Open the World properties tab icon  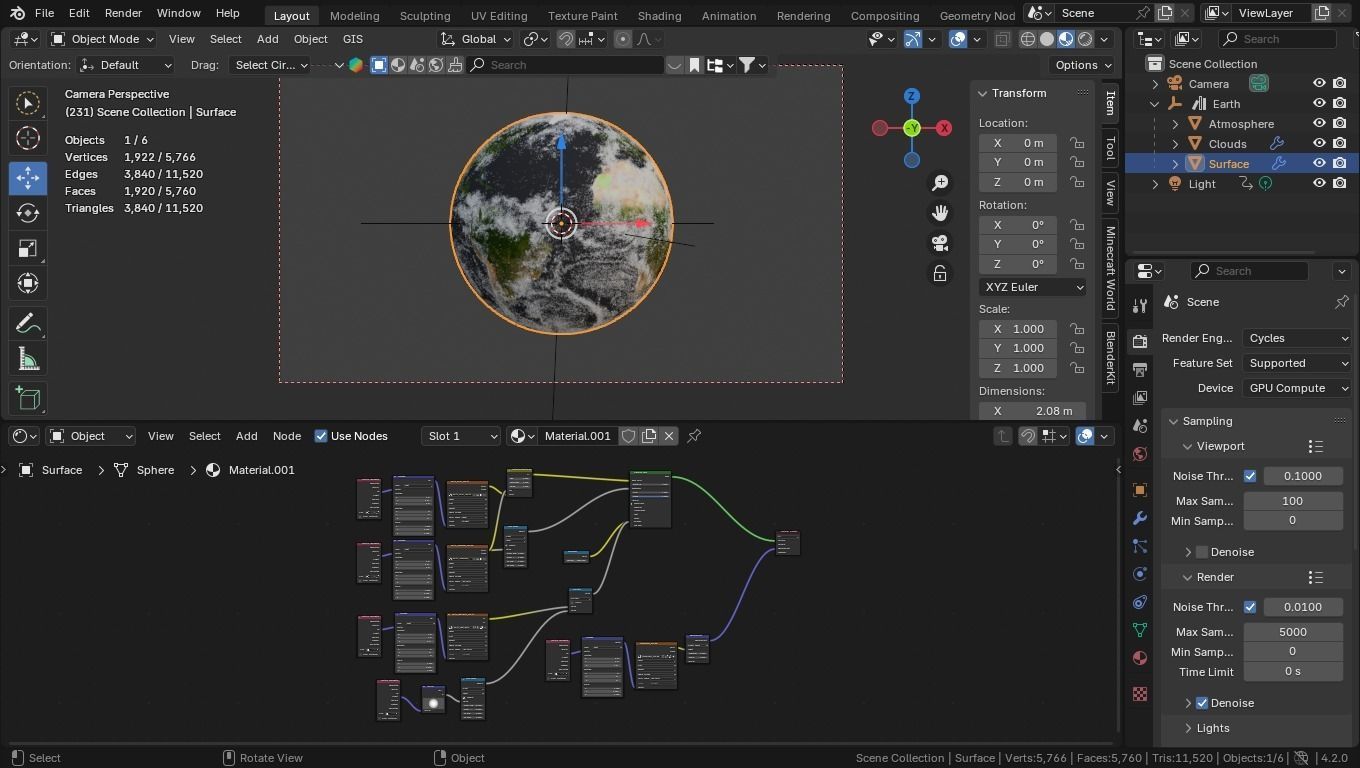pyautogui.click(x=1140, y=454)
